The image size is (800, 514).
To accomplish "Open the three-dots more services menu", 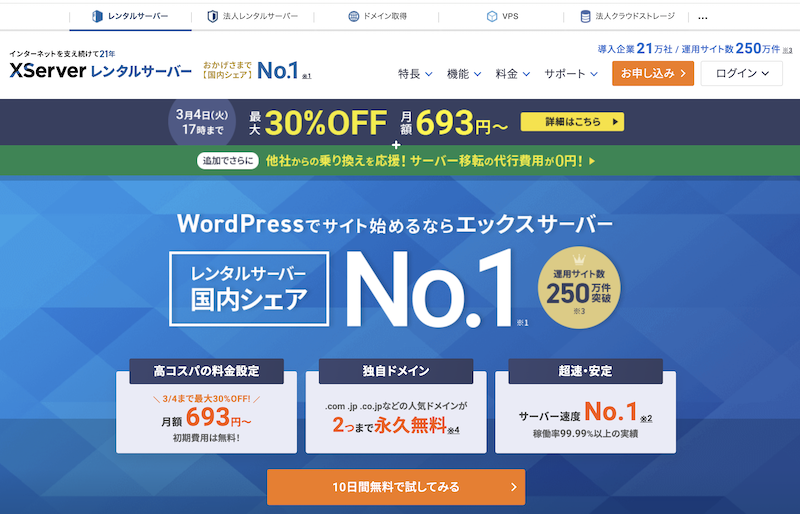I will 703,17.
